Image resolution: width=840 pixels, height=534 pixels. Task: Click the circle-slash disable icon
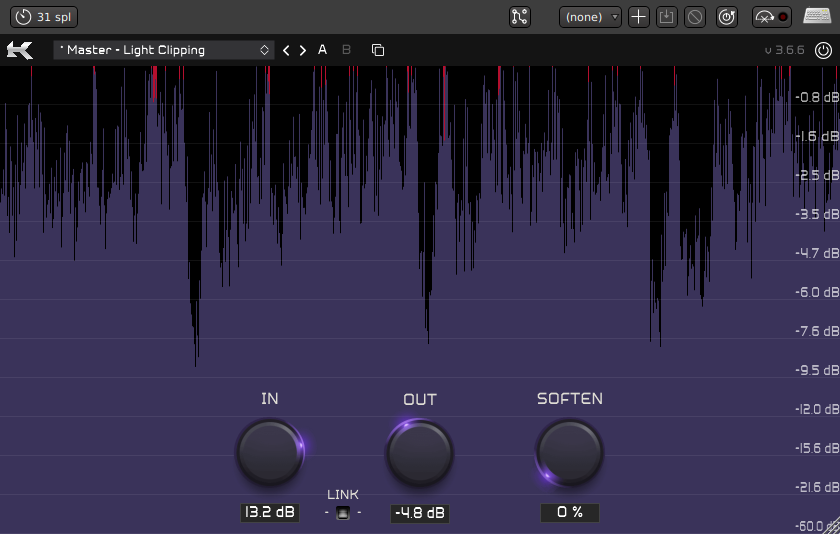click(695, 17)
